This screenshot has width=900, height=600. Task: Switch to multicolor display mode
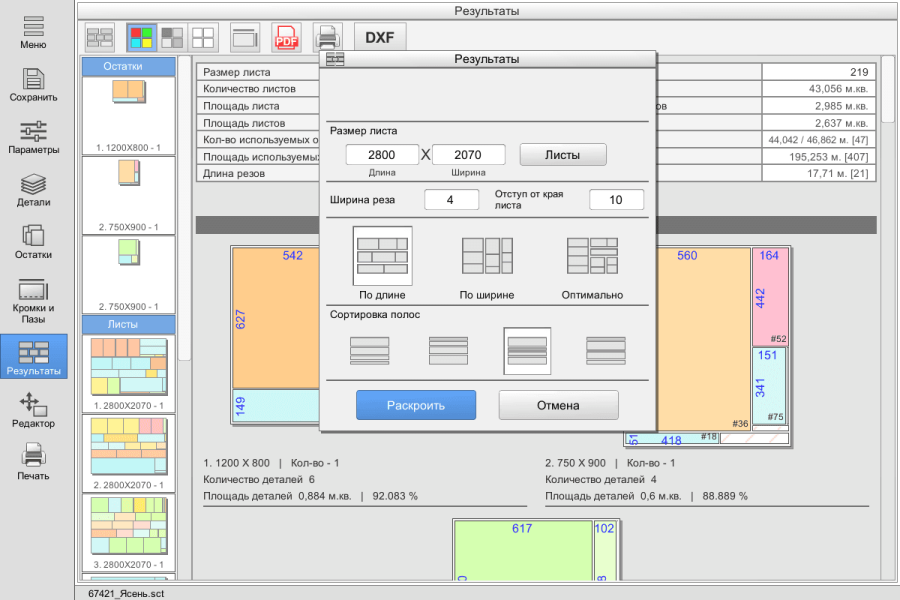(x=141, y=37)
